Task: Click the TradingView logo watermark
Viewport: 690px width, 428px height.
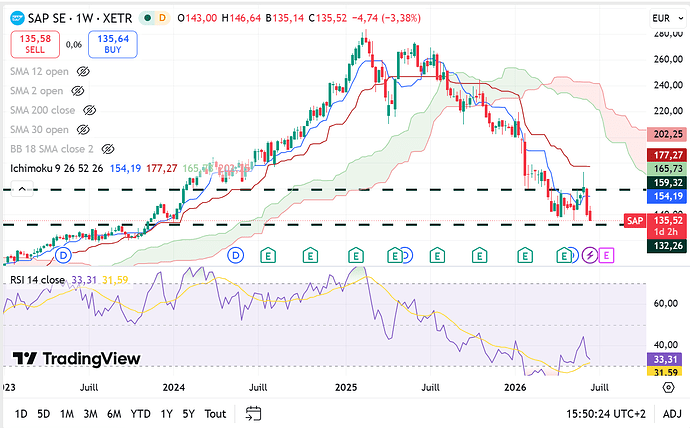Action: coord(76,358)
